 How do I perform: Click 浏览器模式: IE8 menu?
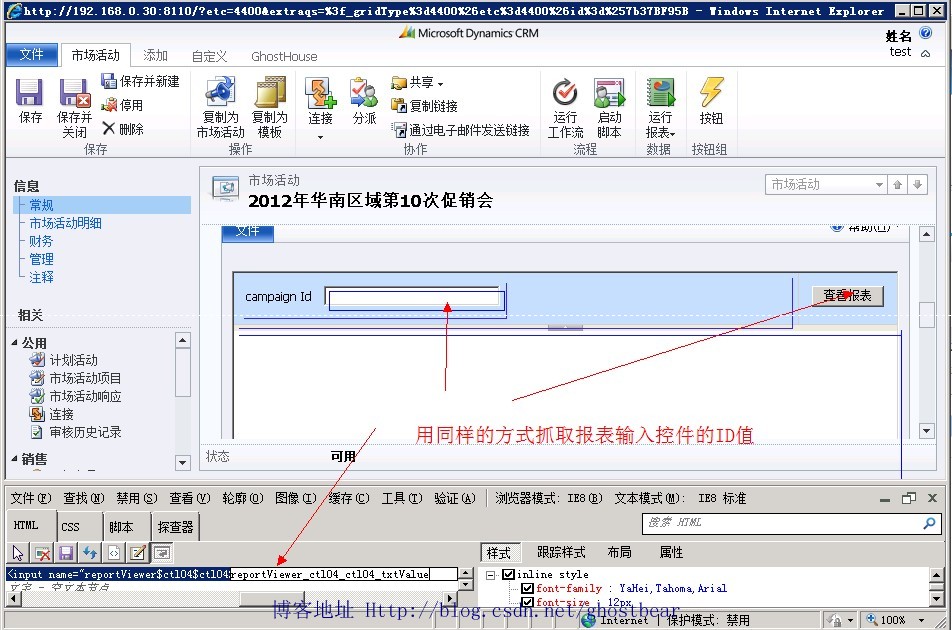[549, 498]
